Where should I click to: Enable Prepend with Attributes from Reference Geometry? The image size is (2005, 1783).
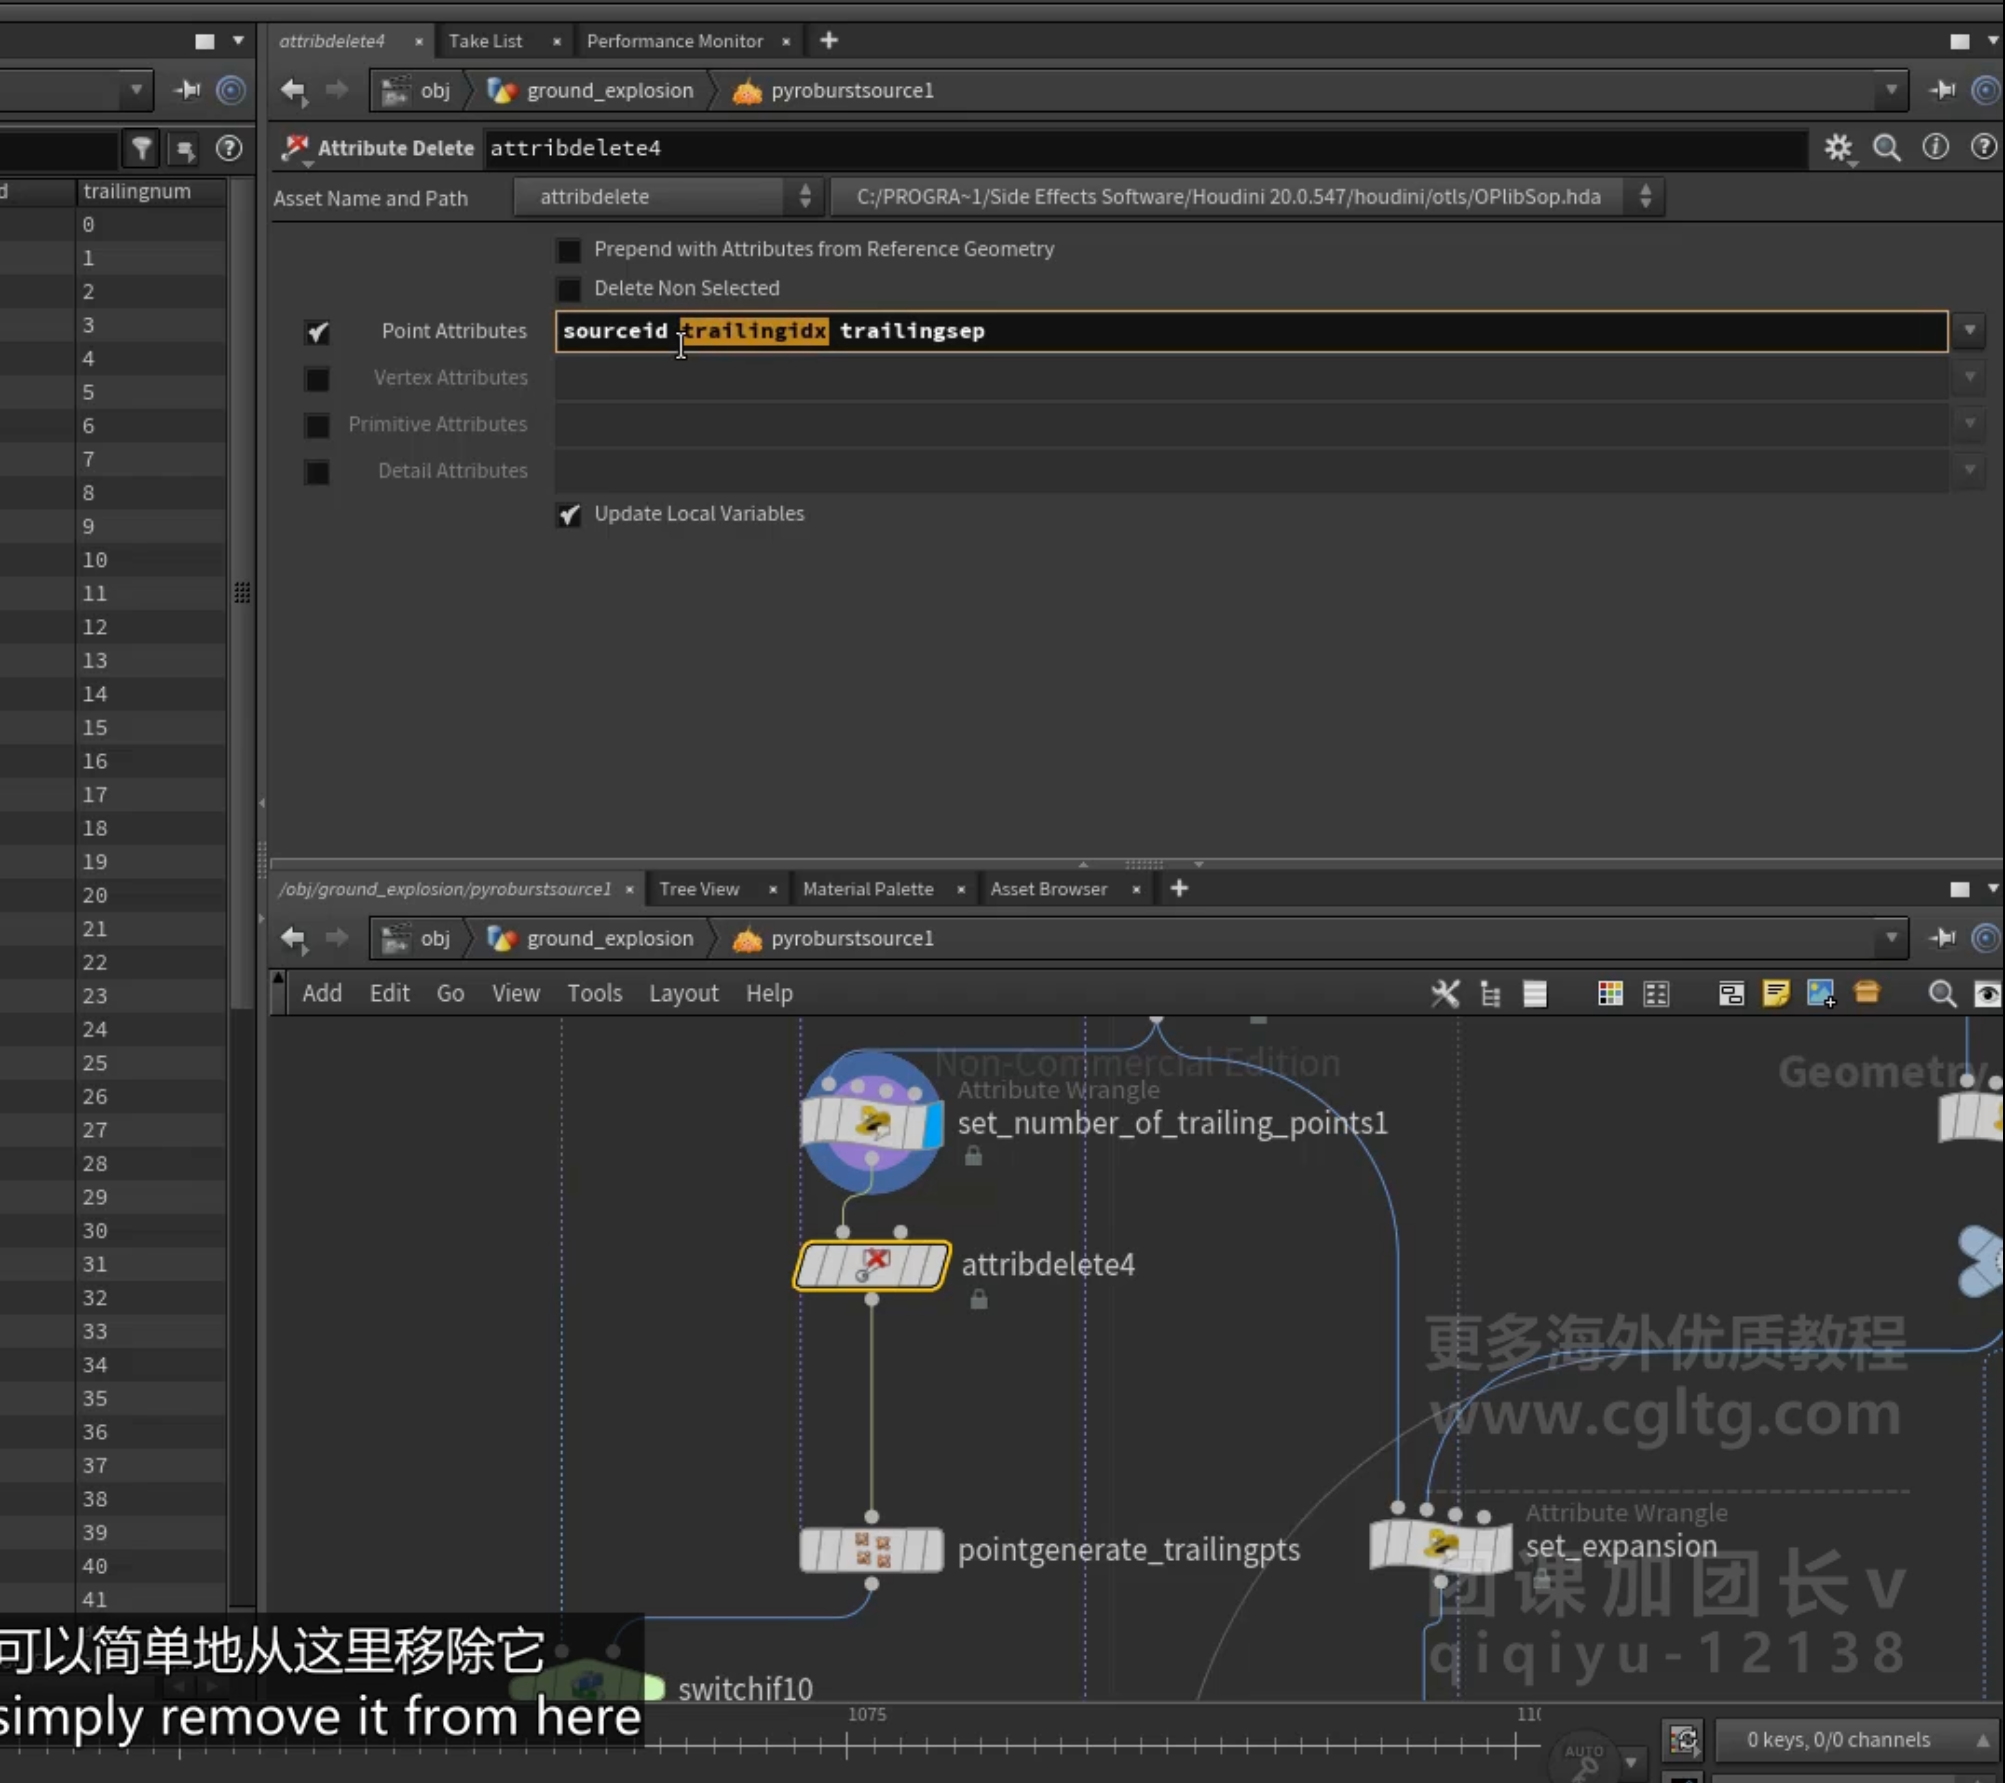(569, 250)
